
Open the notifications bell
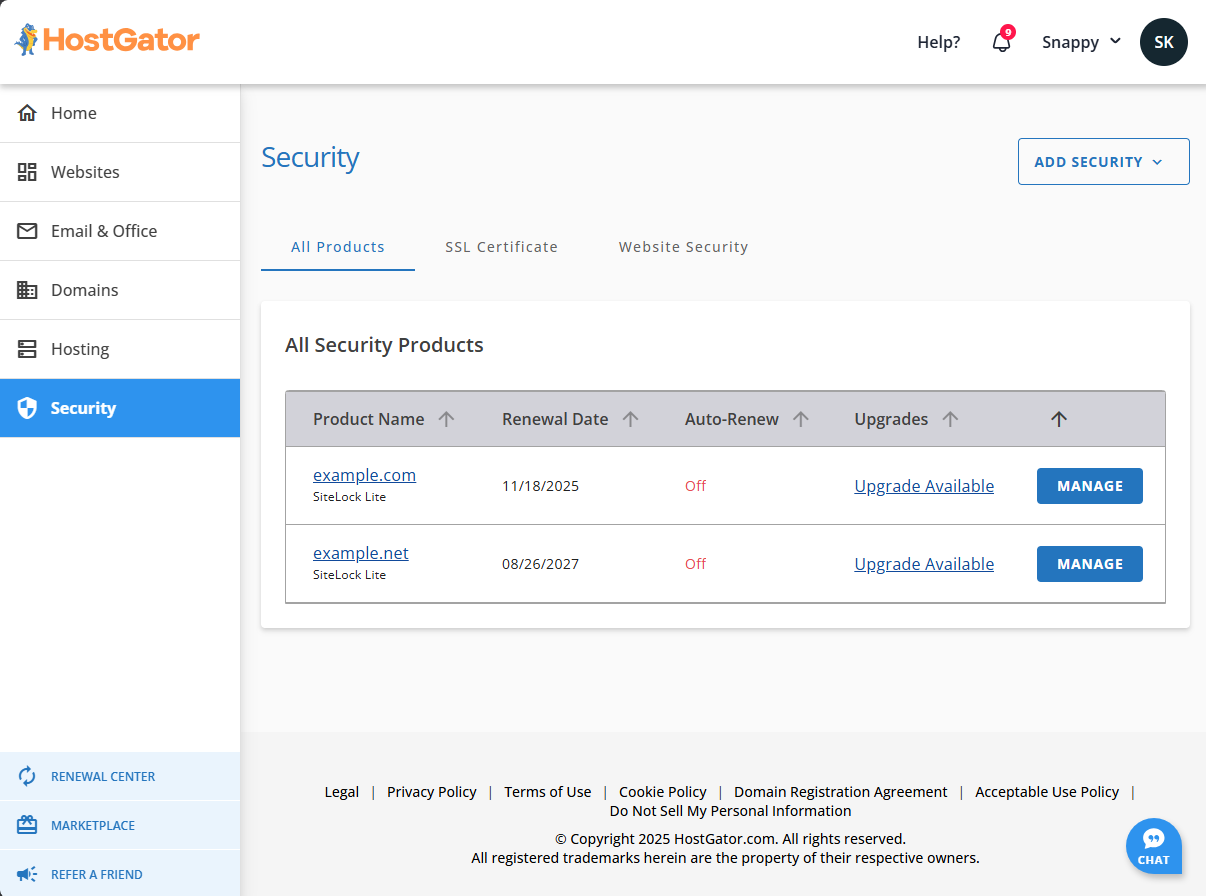(1001, 42)
